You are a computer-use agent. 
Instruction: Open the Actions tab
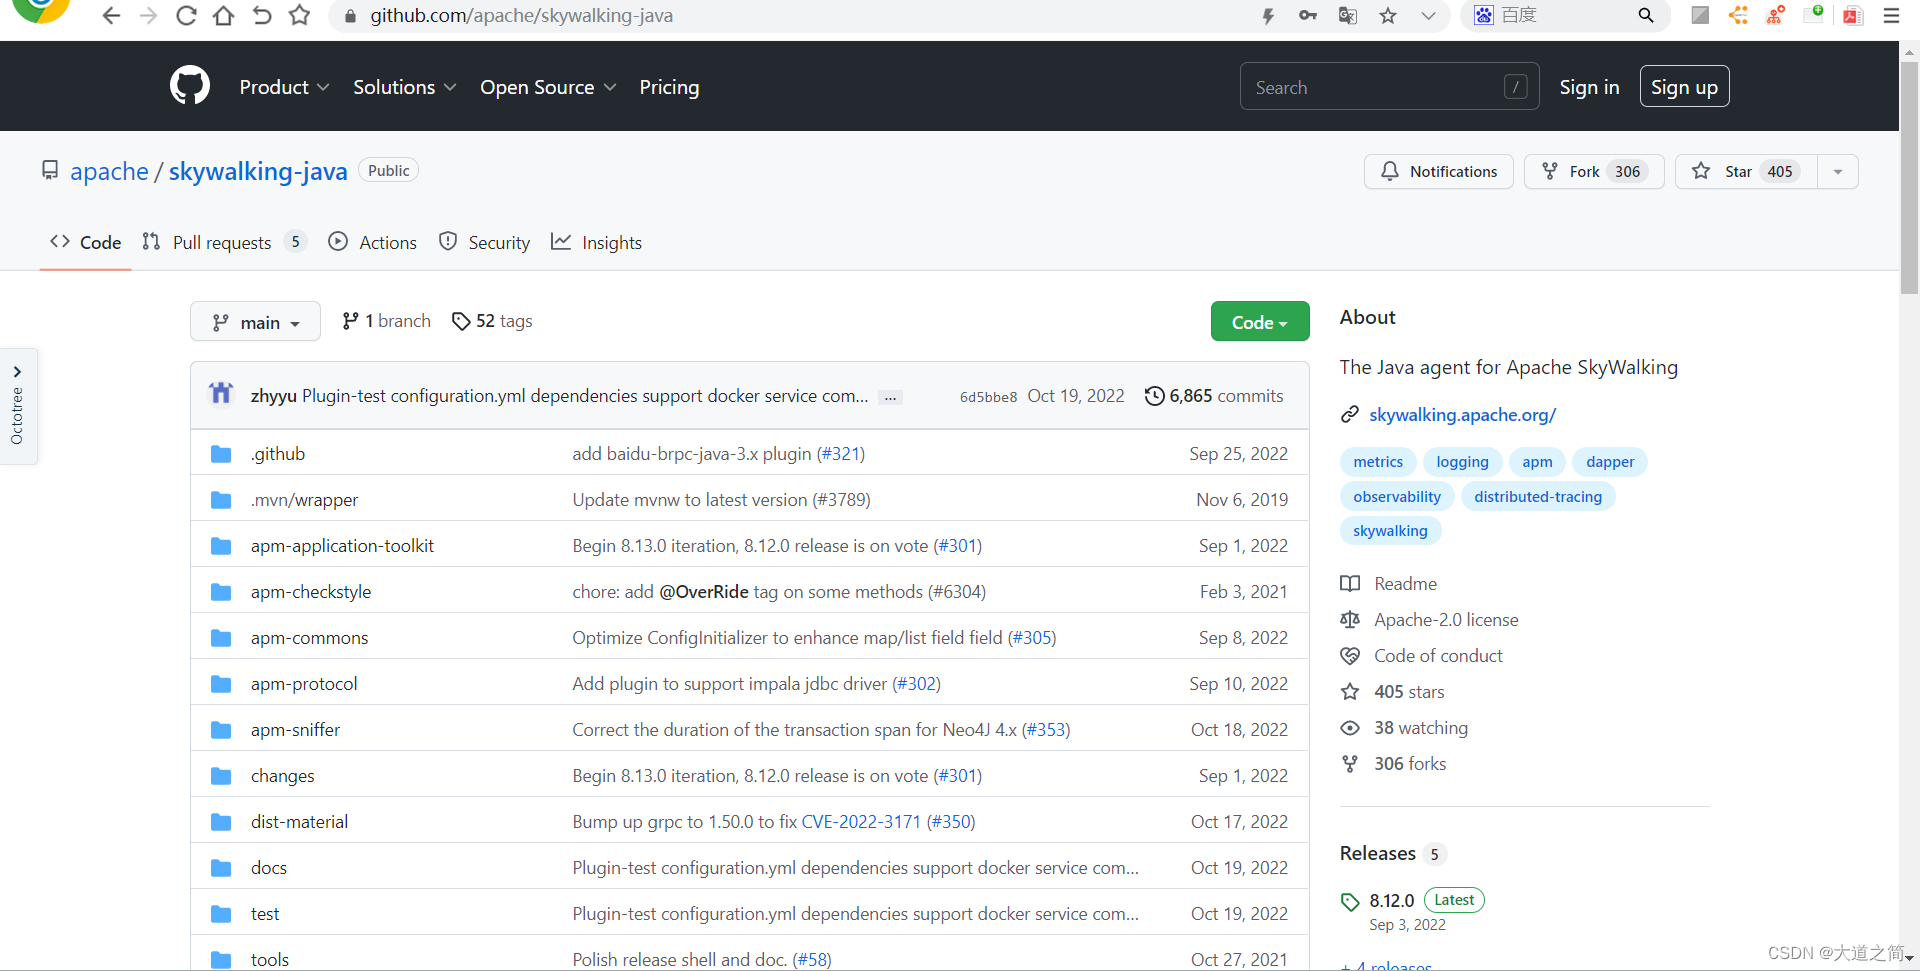click(373, 243)
